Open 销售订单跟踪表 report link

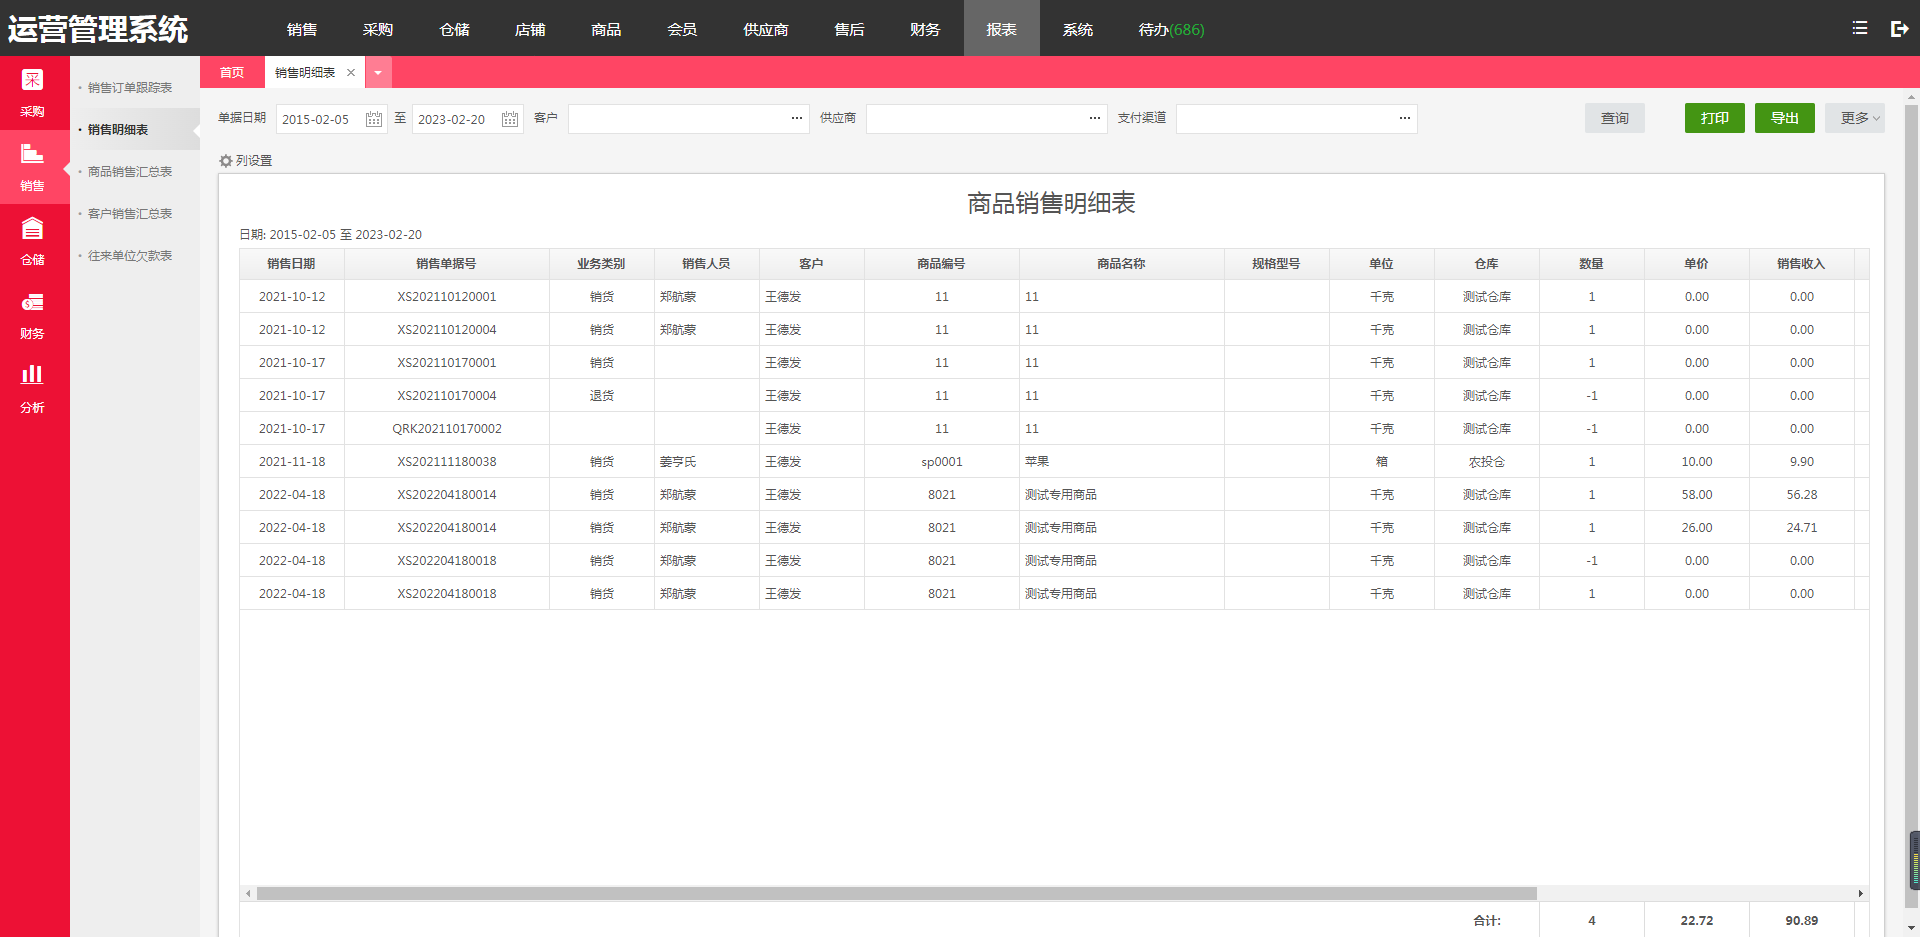coord(130,88)
